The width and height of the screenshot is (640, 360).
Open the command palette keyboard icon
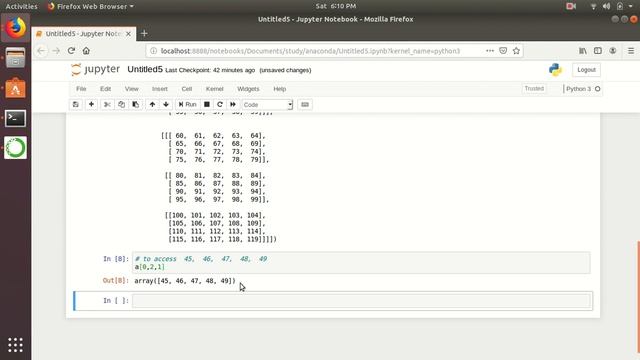click(x=305, y=104)
